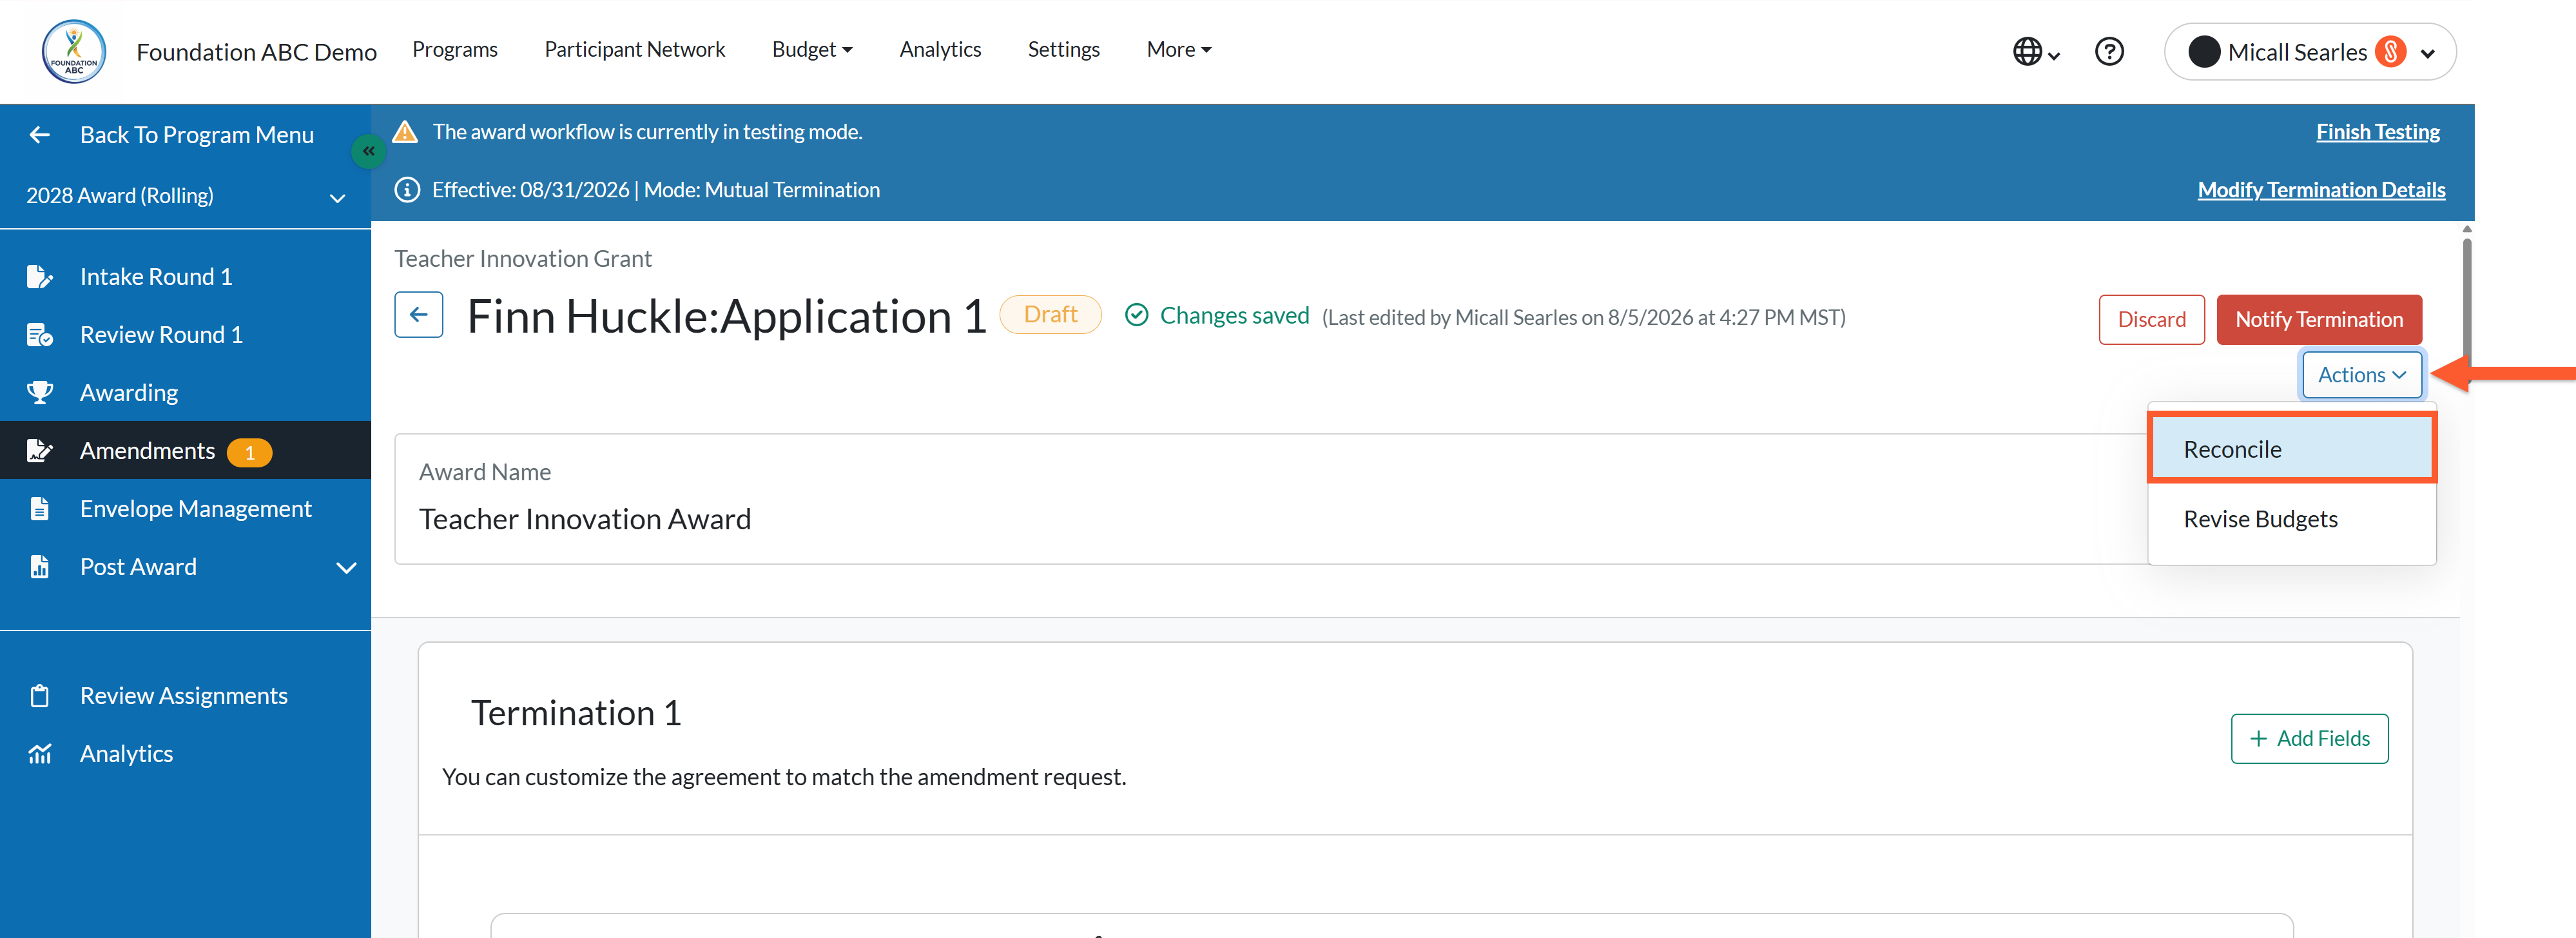Viewport: 2576px width, 938px height.
Task: Select Reconcile from the Actions menu
Action: click(x=2291, y=449)
